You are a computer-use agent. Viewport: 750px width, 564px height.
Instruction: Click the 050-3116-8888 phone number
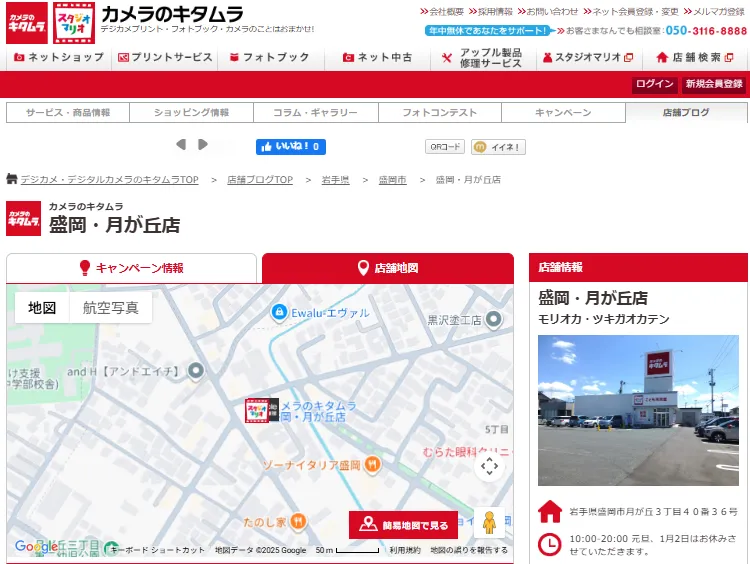(706, 31)
